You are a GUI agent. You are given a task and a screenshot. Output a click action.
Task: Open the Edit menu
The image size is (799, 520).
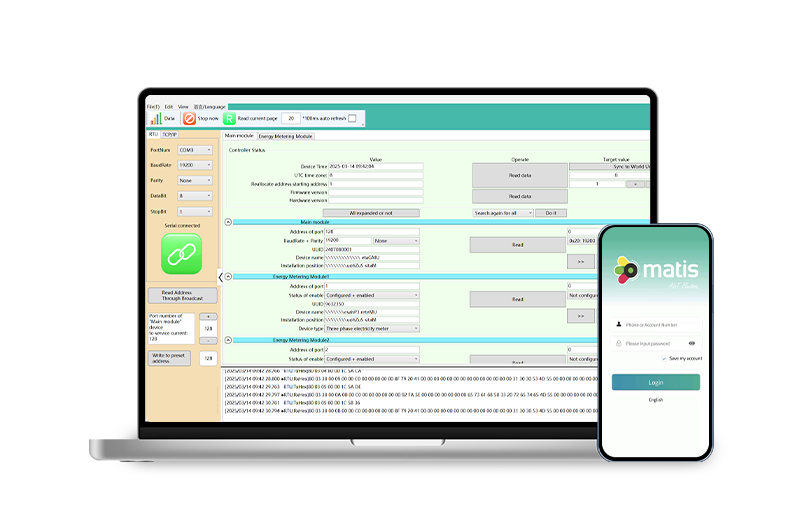tap(169, 106)
